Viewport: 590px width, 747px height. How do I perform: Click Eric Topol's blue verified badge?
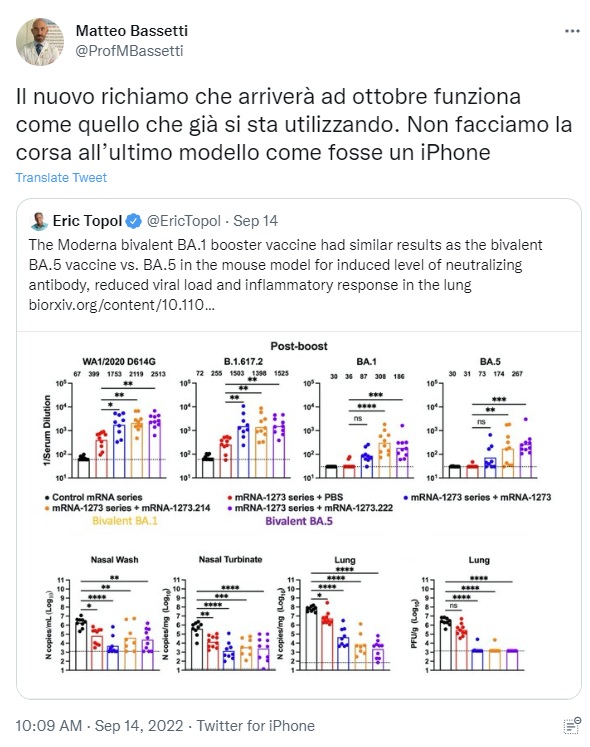point(134,221)
